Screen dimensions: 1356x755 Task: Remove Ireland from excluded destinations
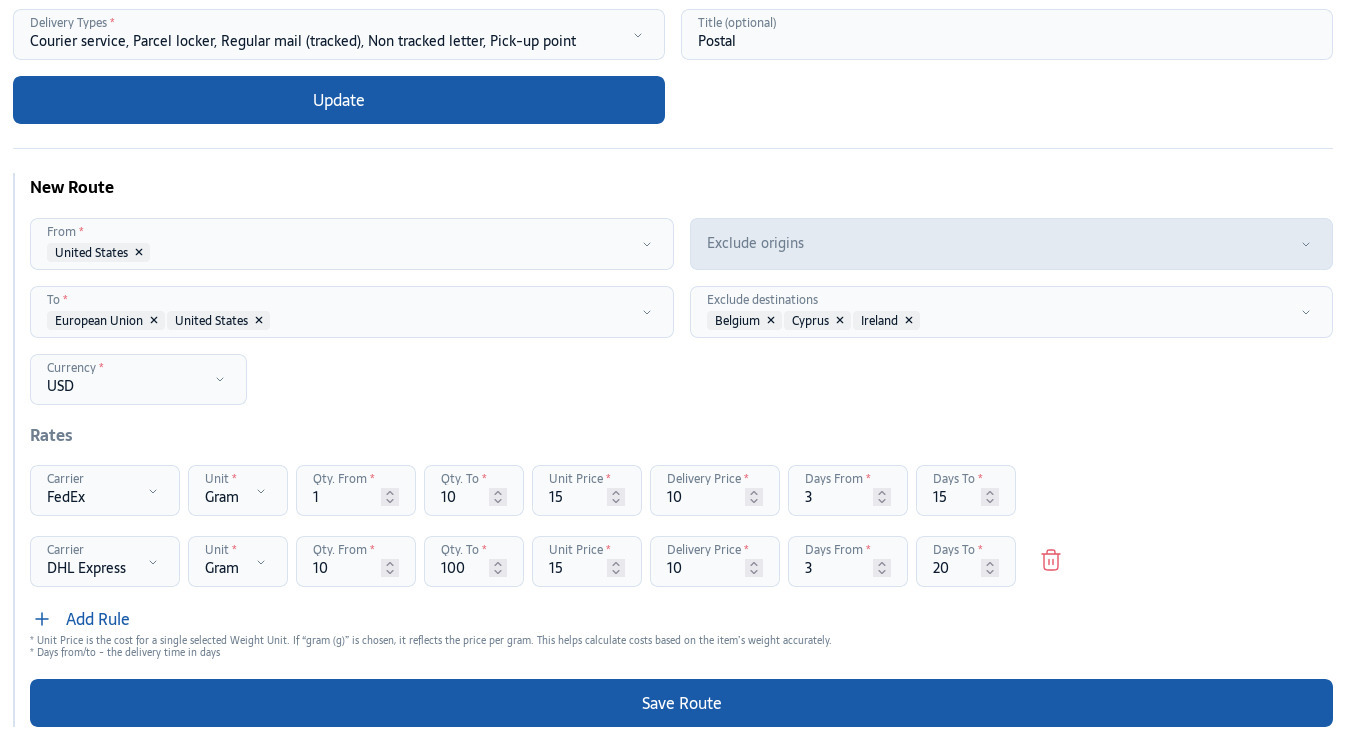click(909, 321)
